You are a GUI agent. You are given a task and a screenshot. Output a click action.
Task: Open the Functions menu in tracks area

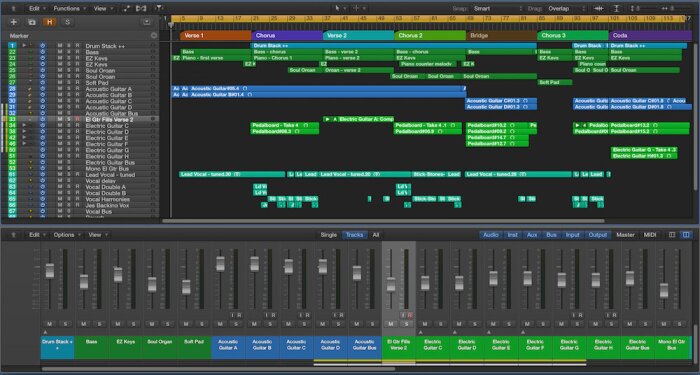[67, 8]
